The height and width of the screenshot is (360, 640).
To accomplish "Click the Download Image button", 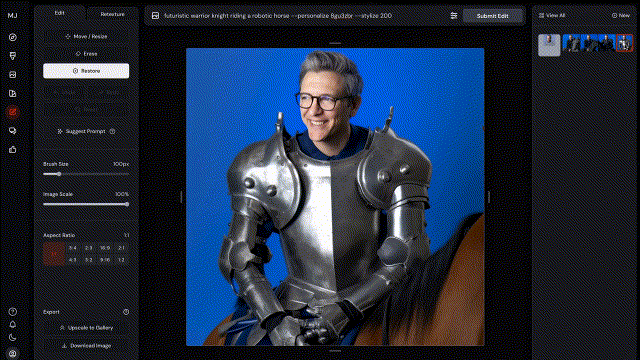I will pyautogui.click(x=86, y=346).
